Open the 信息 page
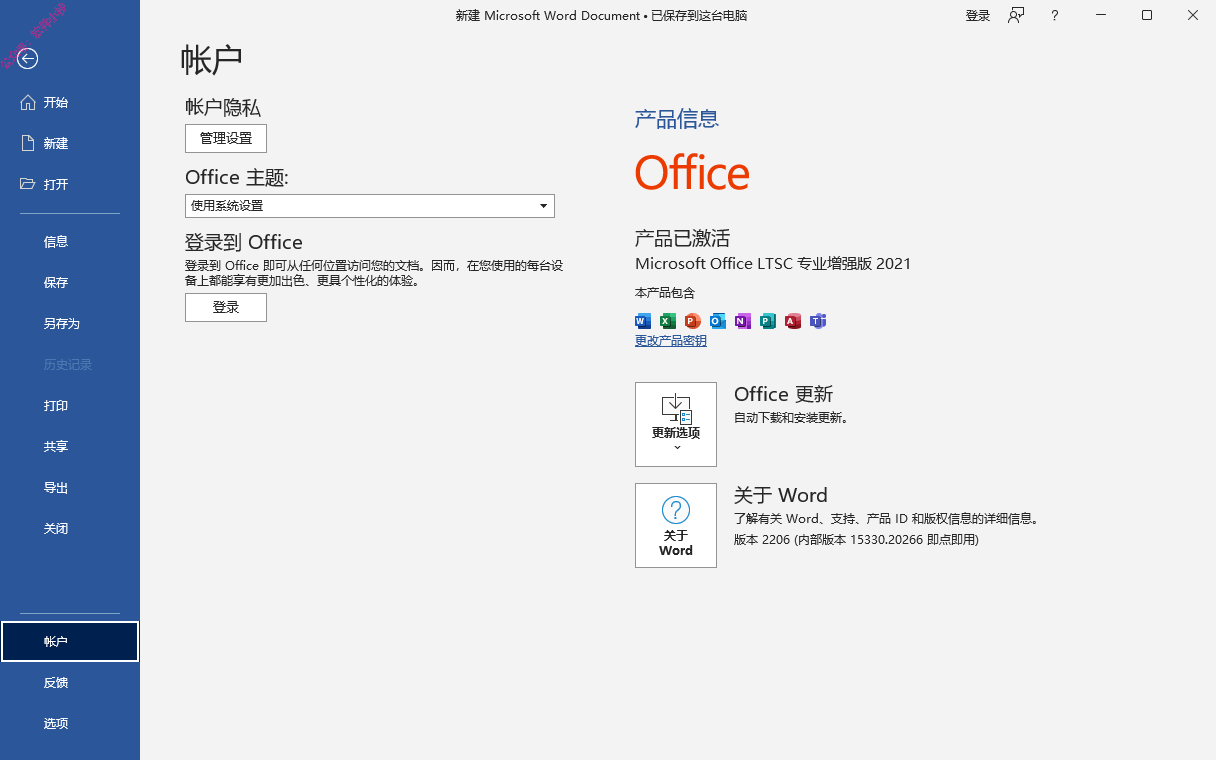1216x760 pixels. [70, 241]
